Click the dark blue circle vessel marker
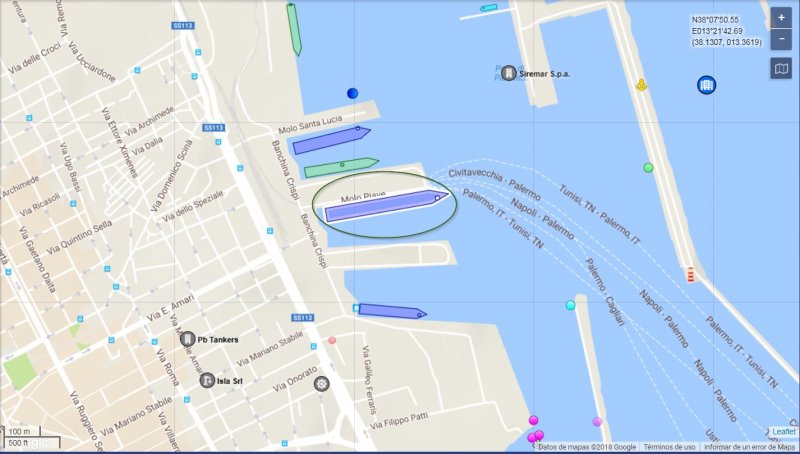The width and height of the screenshot is (800, 454). coord(352,93)
